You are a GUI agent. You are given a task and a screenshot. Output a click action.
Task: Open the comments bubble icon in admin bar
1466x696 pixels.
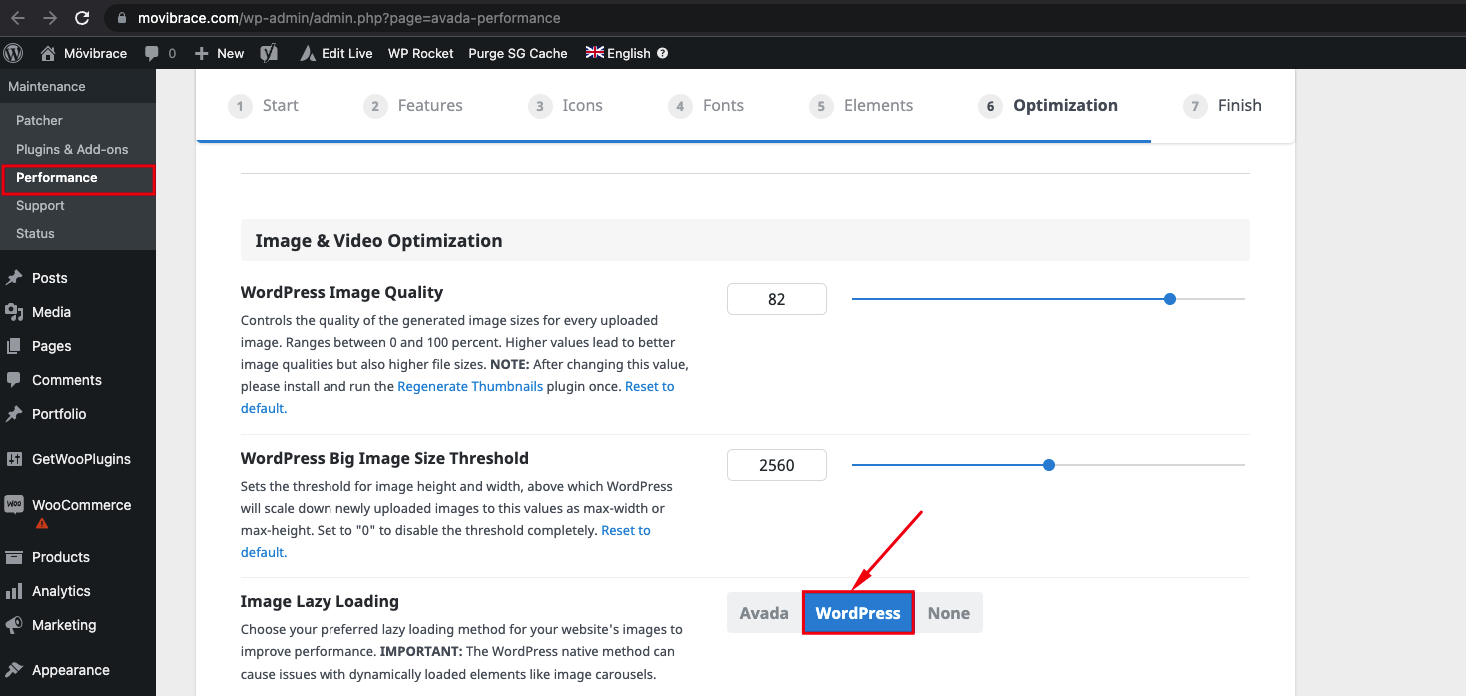pyautogui.click(x=152, y=53)
